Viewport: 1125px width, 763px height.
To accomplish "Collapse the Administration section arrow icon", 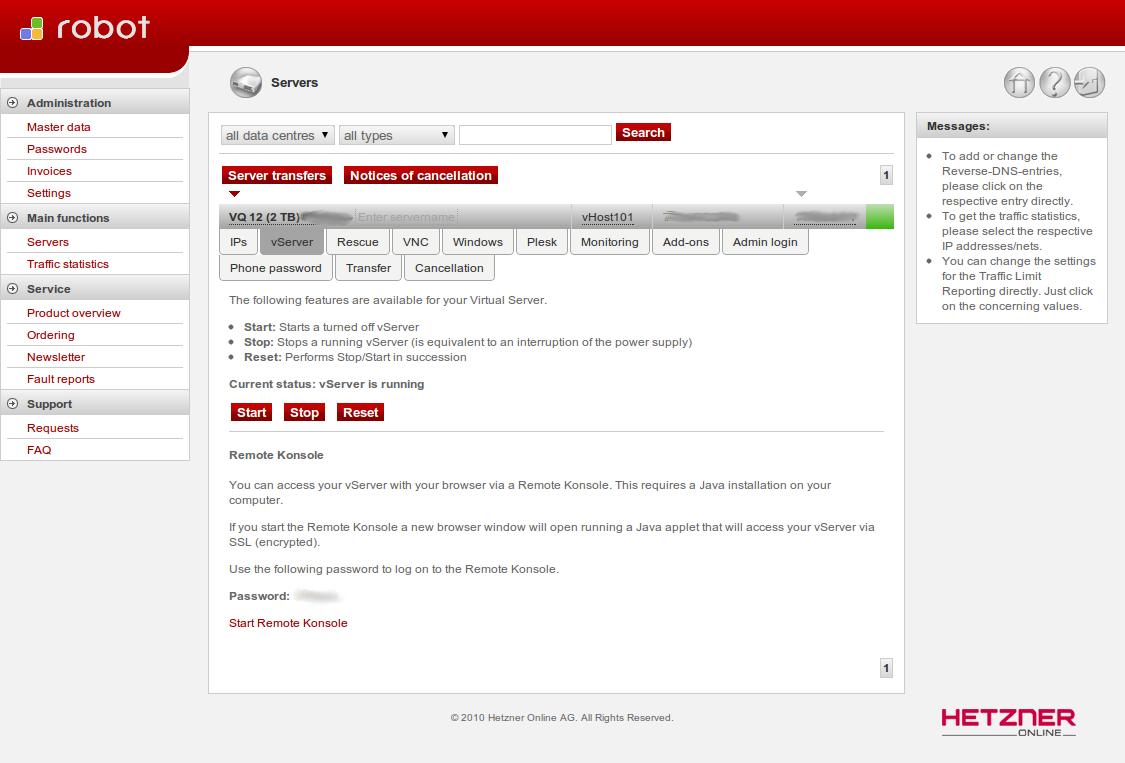I will tap(13, 103).
